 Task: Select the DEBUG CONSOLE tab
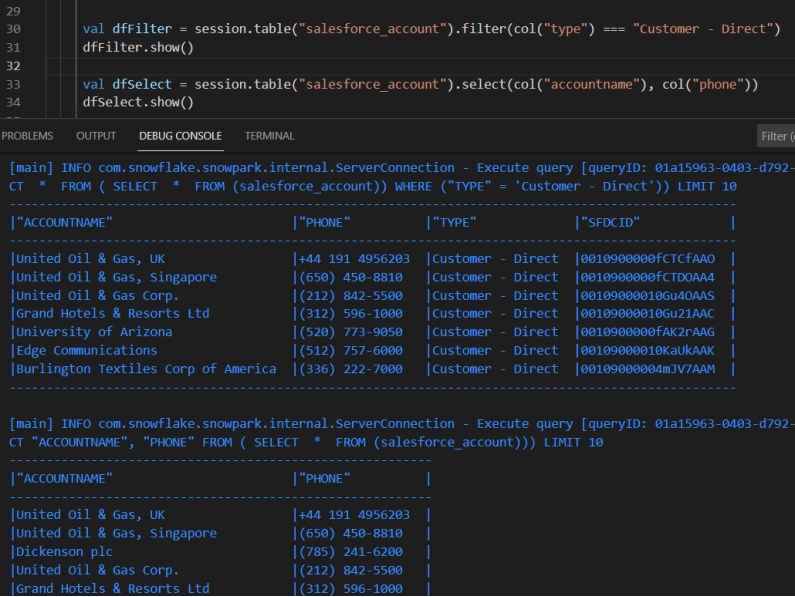[x=180, y=136]
